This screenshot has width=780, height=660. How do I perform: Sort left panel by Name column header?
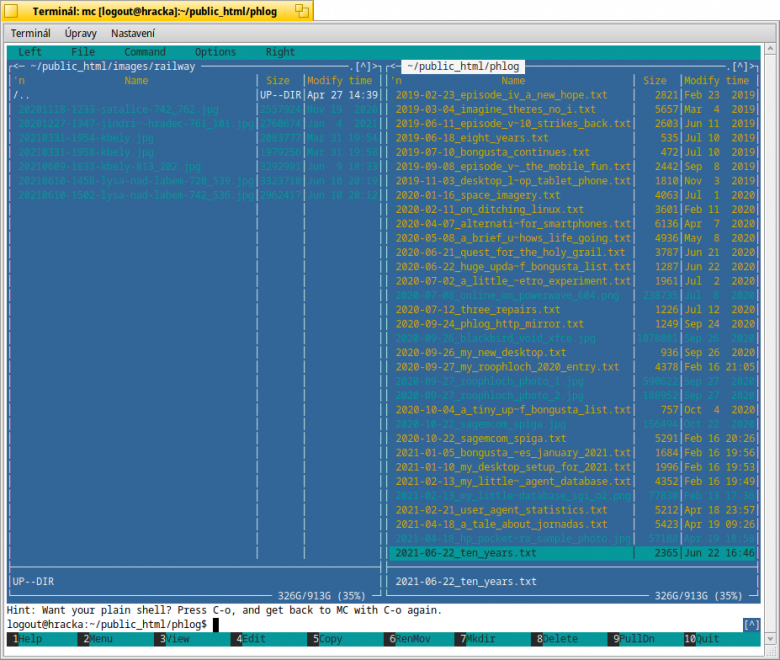pyautogui.click(x=136, y=81)
